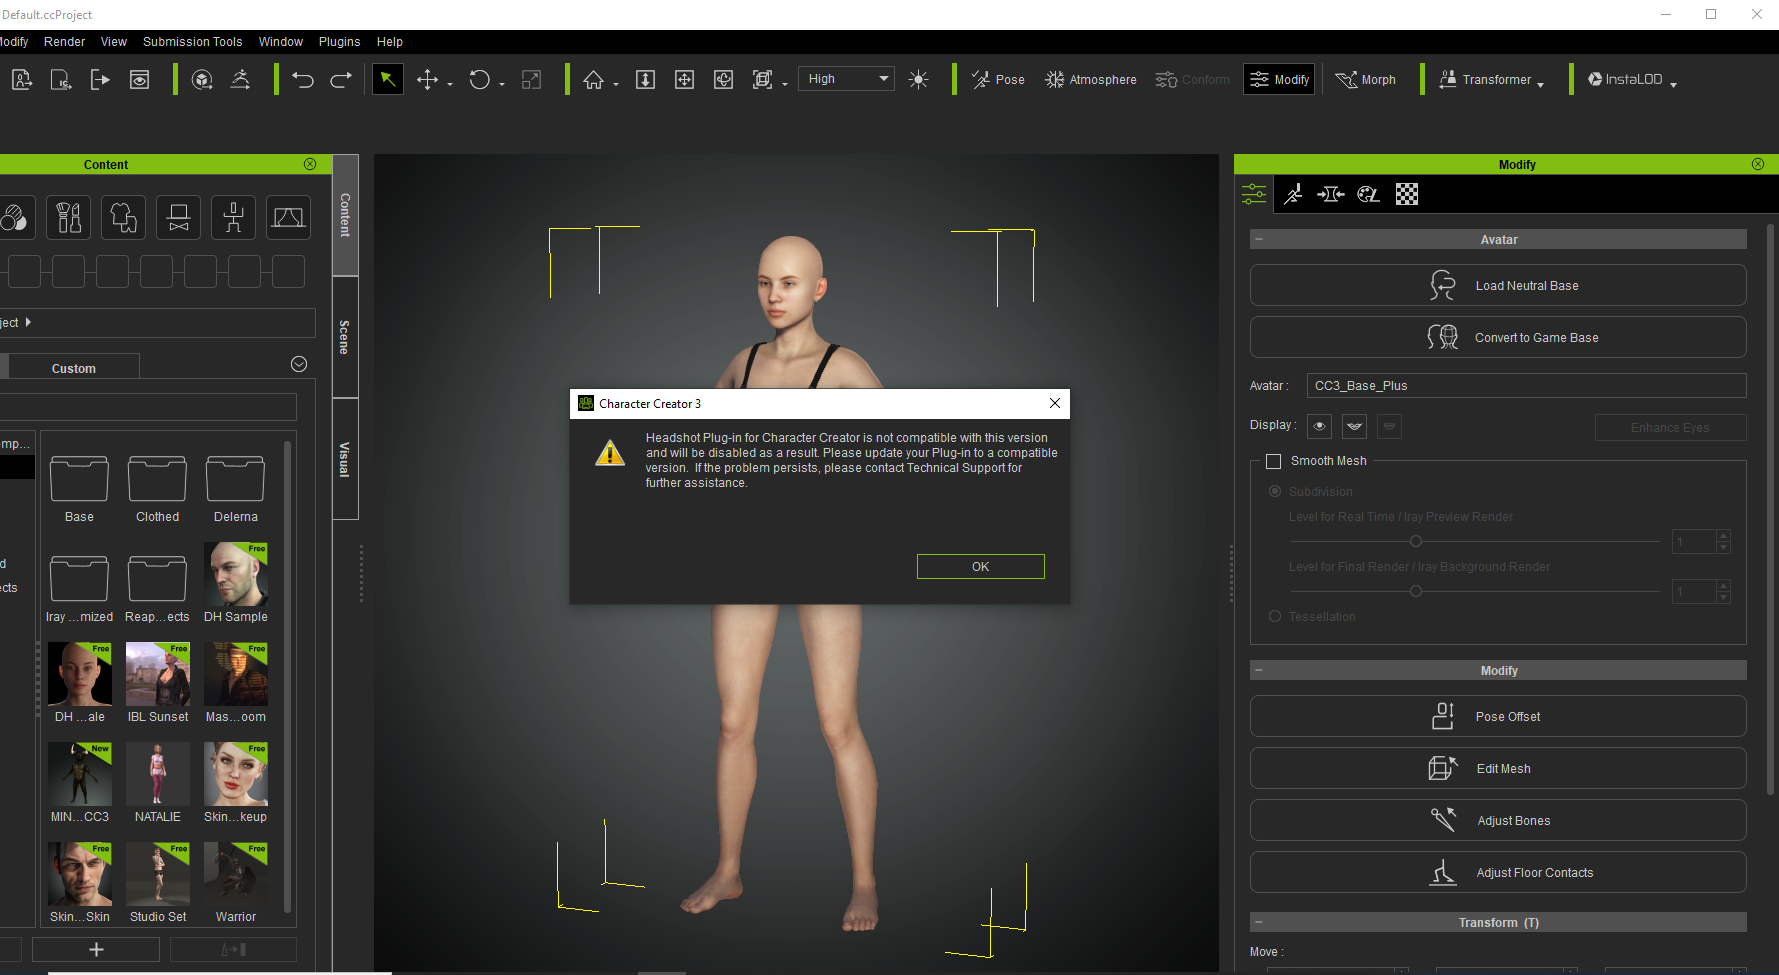1779x975 pixels.
Task: Click the Frame Selected camera icon
Action: pyautogui.click(x=762, y=80)
